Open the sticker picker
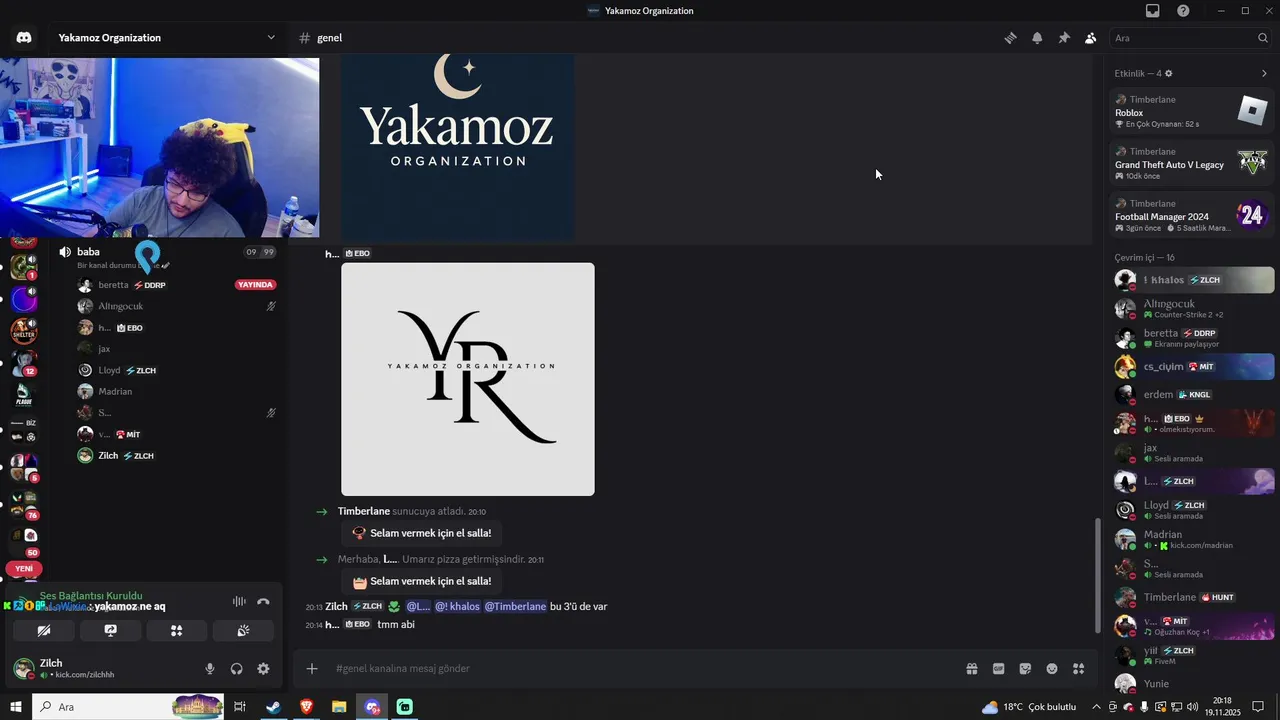1280x720 pixels. pos(1025,669)
